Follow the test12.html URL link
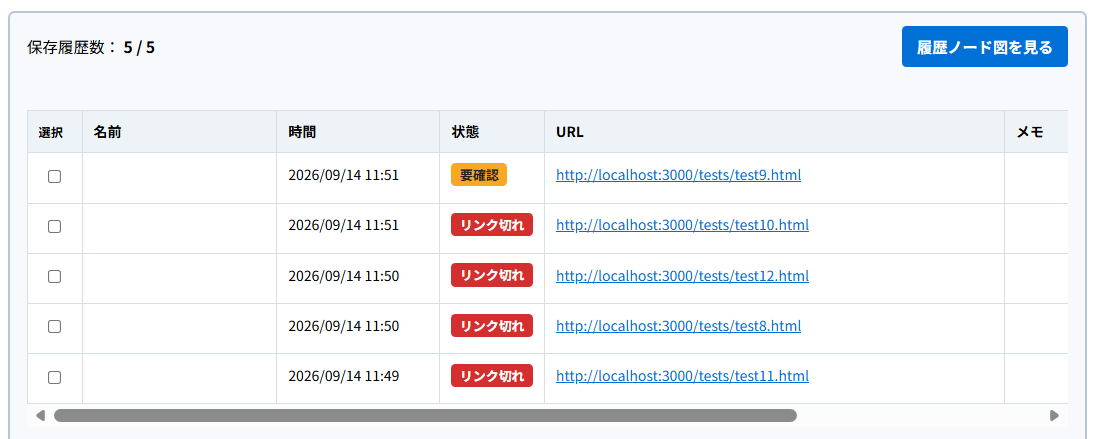 point(682,276)
